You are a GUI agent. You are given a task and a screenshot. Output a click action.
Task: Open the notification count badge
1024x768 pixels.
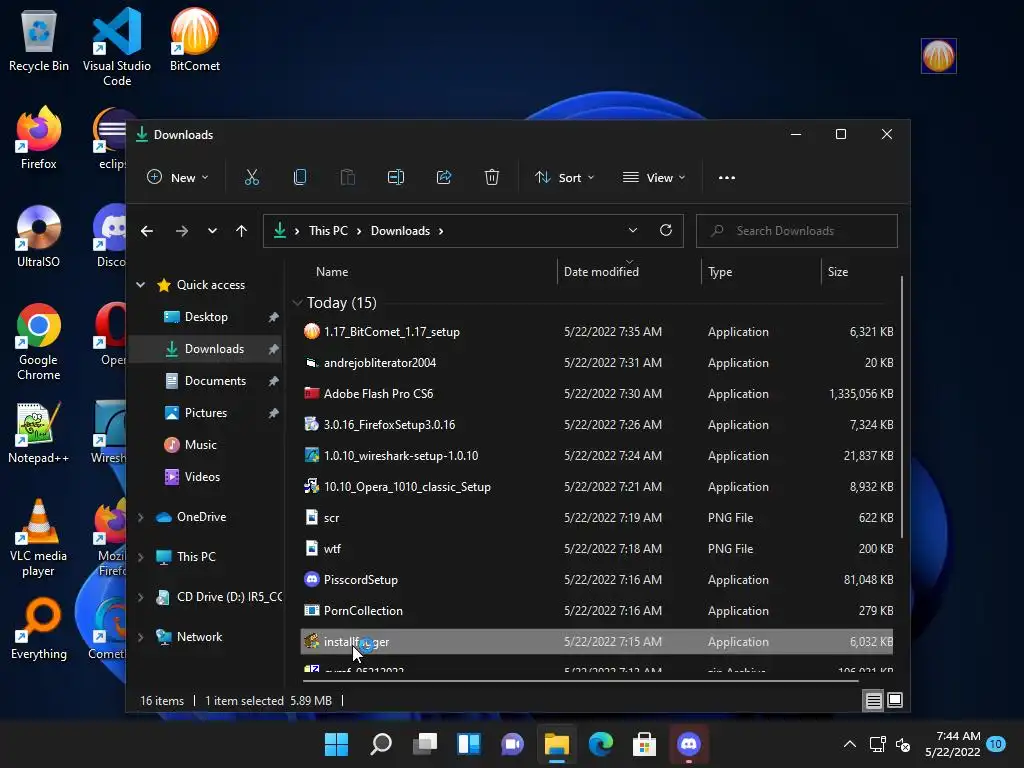(x=996, y=744)
